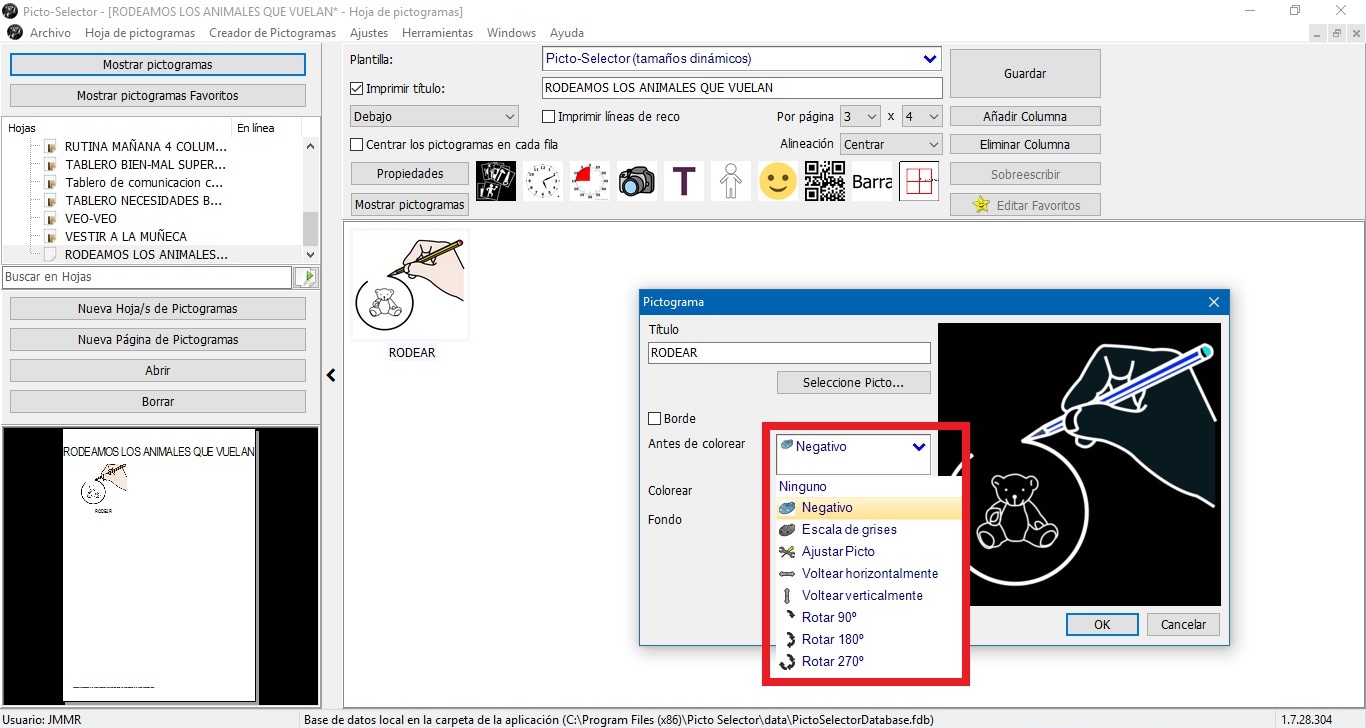The image size is (1366, 728).
Task: Click the clock pictogram icon
Action: [x=543, y=181]
